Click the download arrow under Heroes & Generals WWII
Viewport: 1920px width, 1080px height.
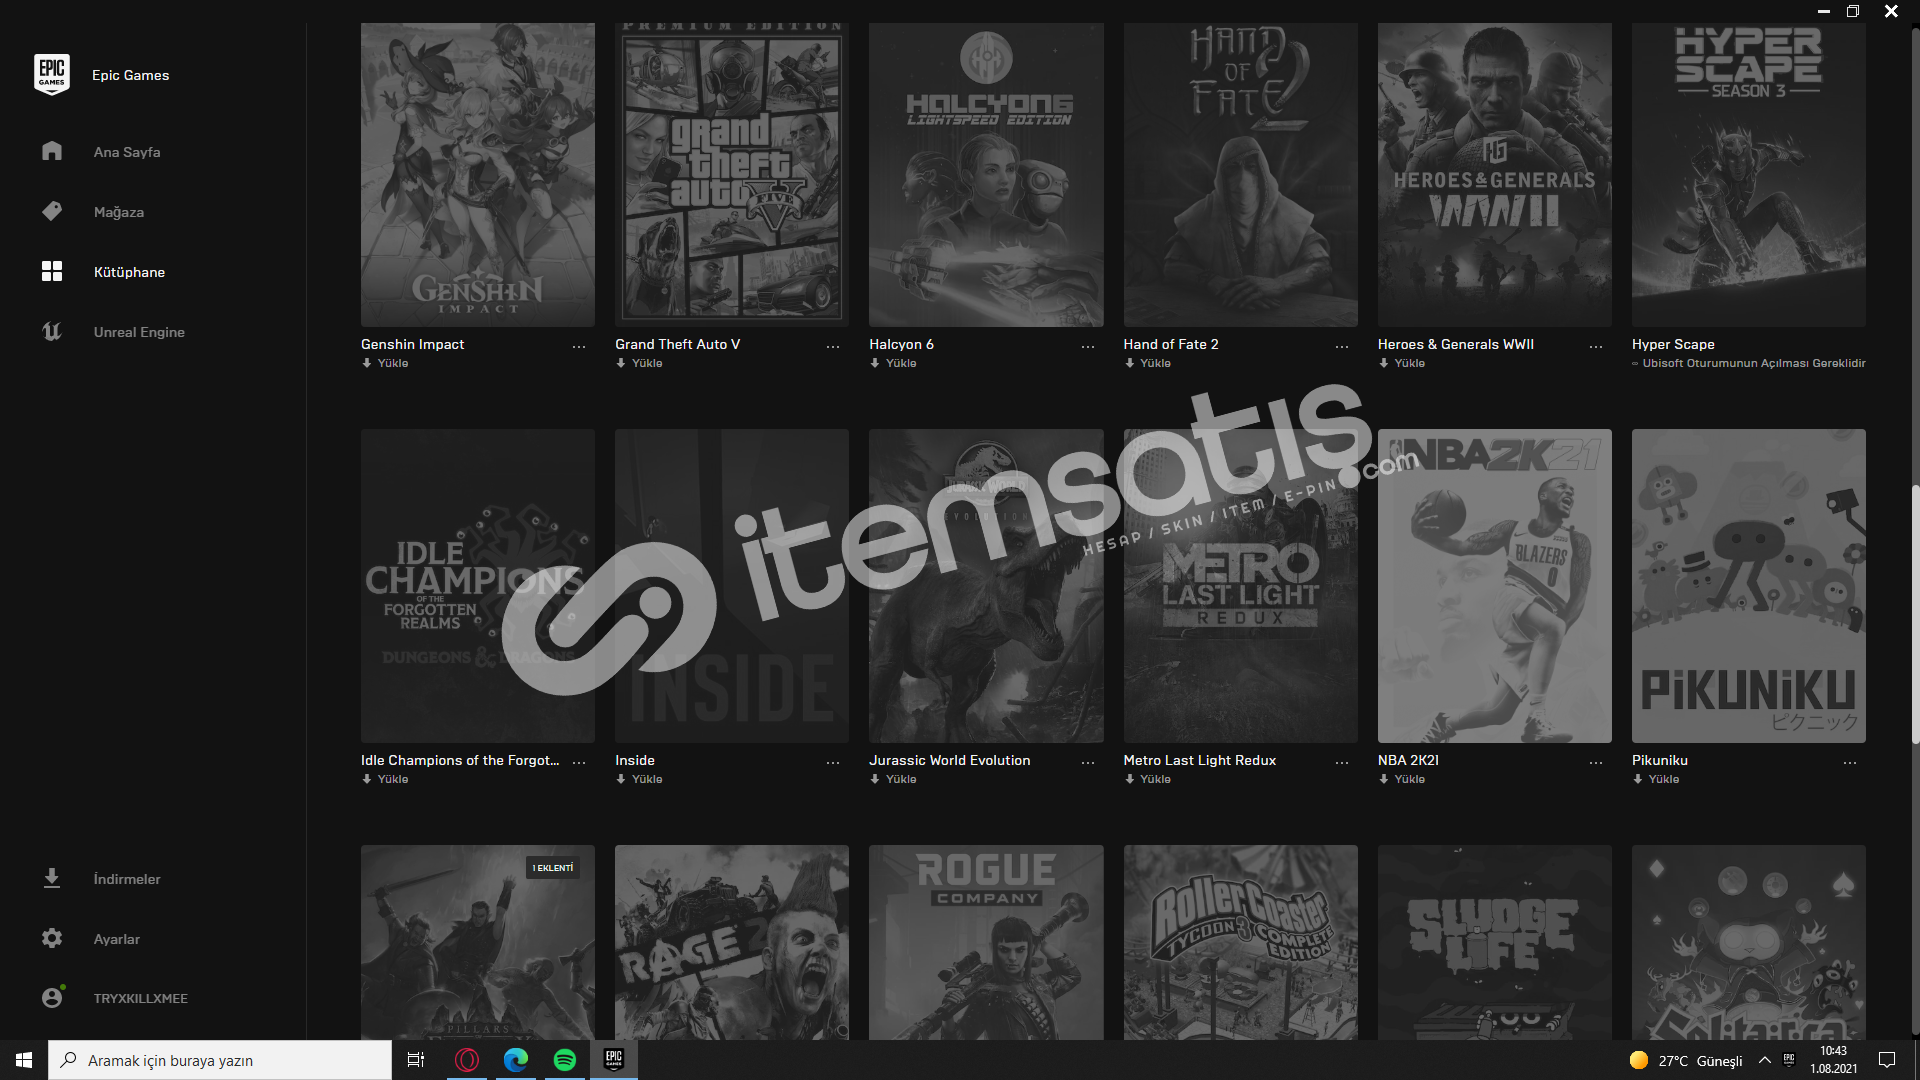point(1383,363)
